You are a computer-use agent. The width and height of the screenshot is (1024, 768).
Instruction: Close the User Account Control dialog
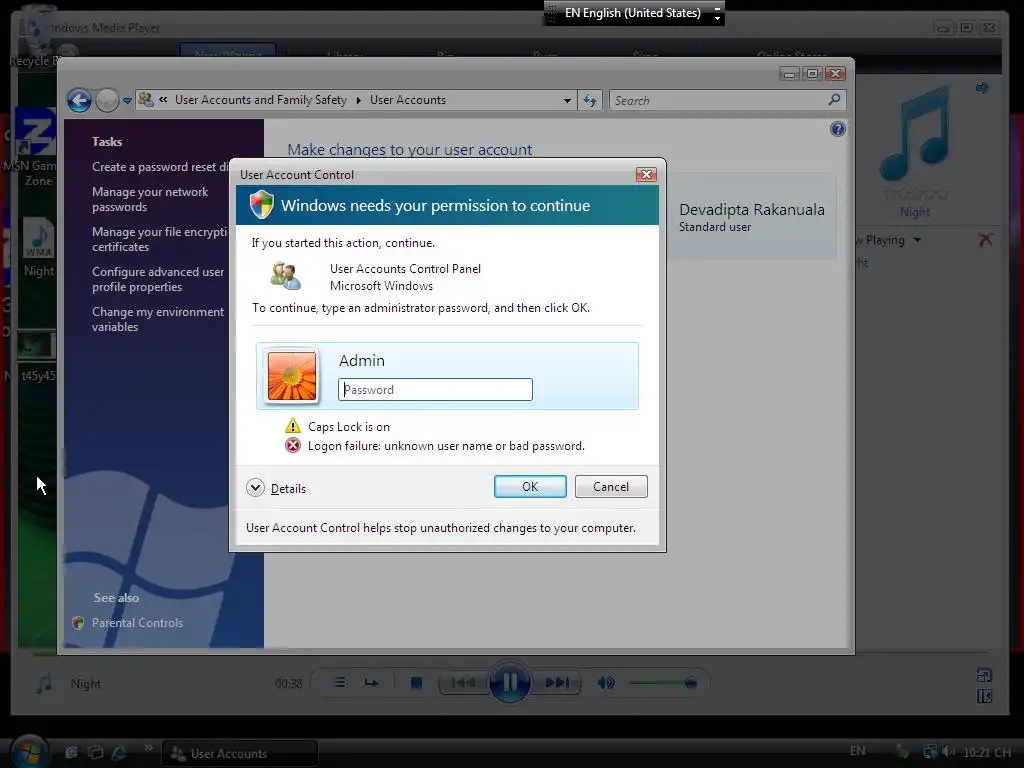coord(646,174)
